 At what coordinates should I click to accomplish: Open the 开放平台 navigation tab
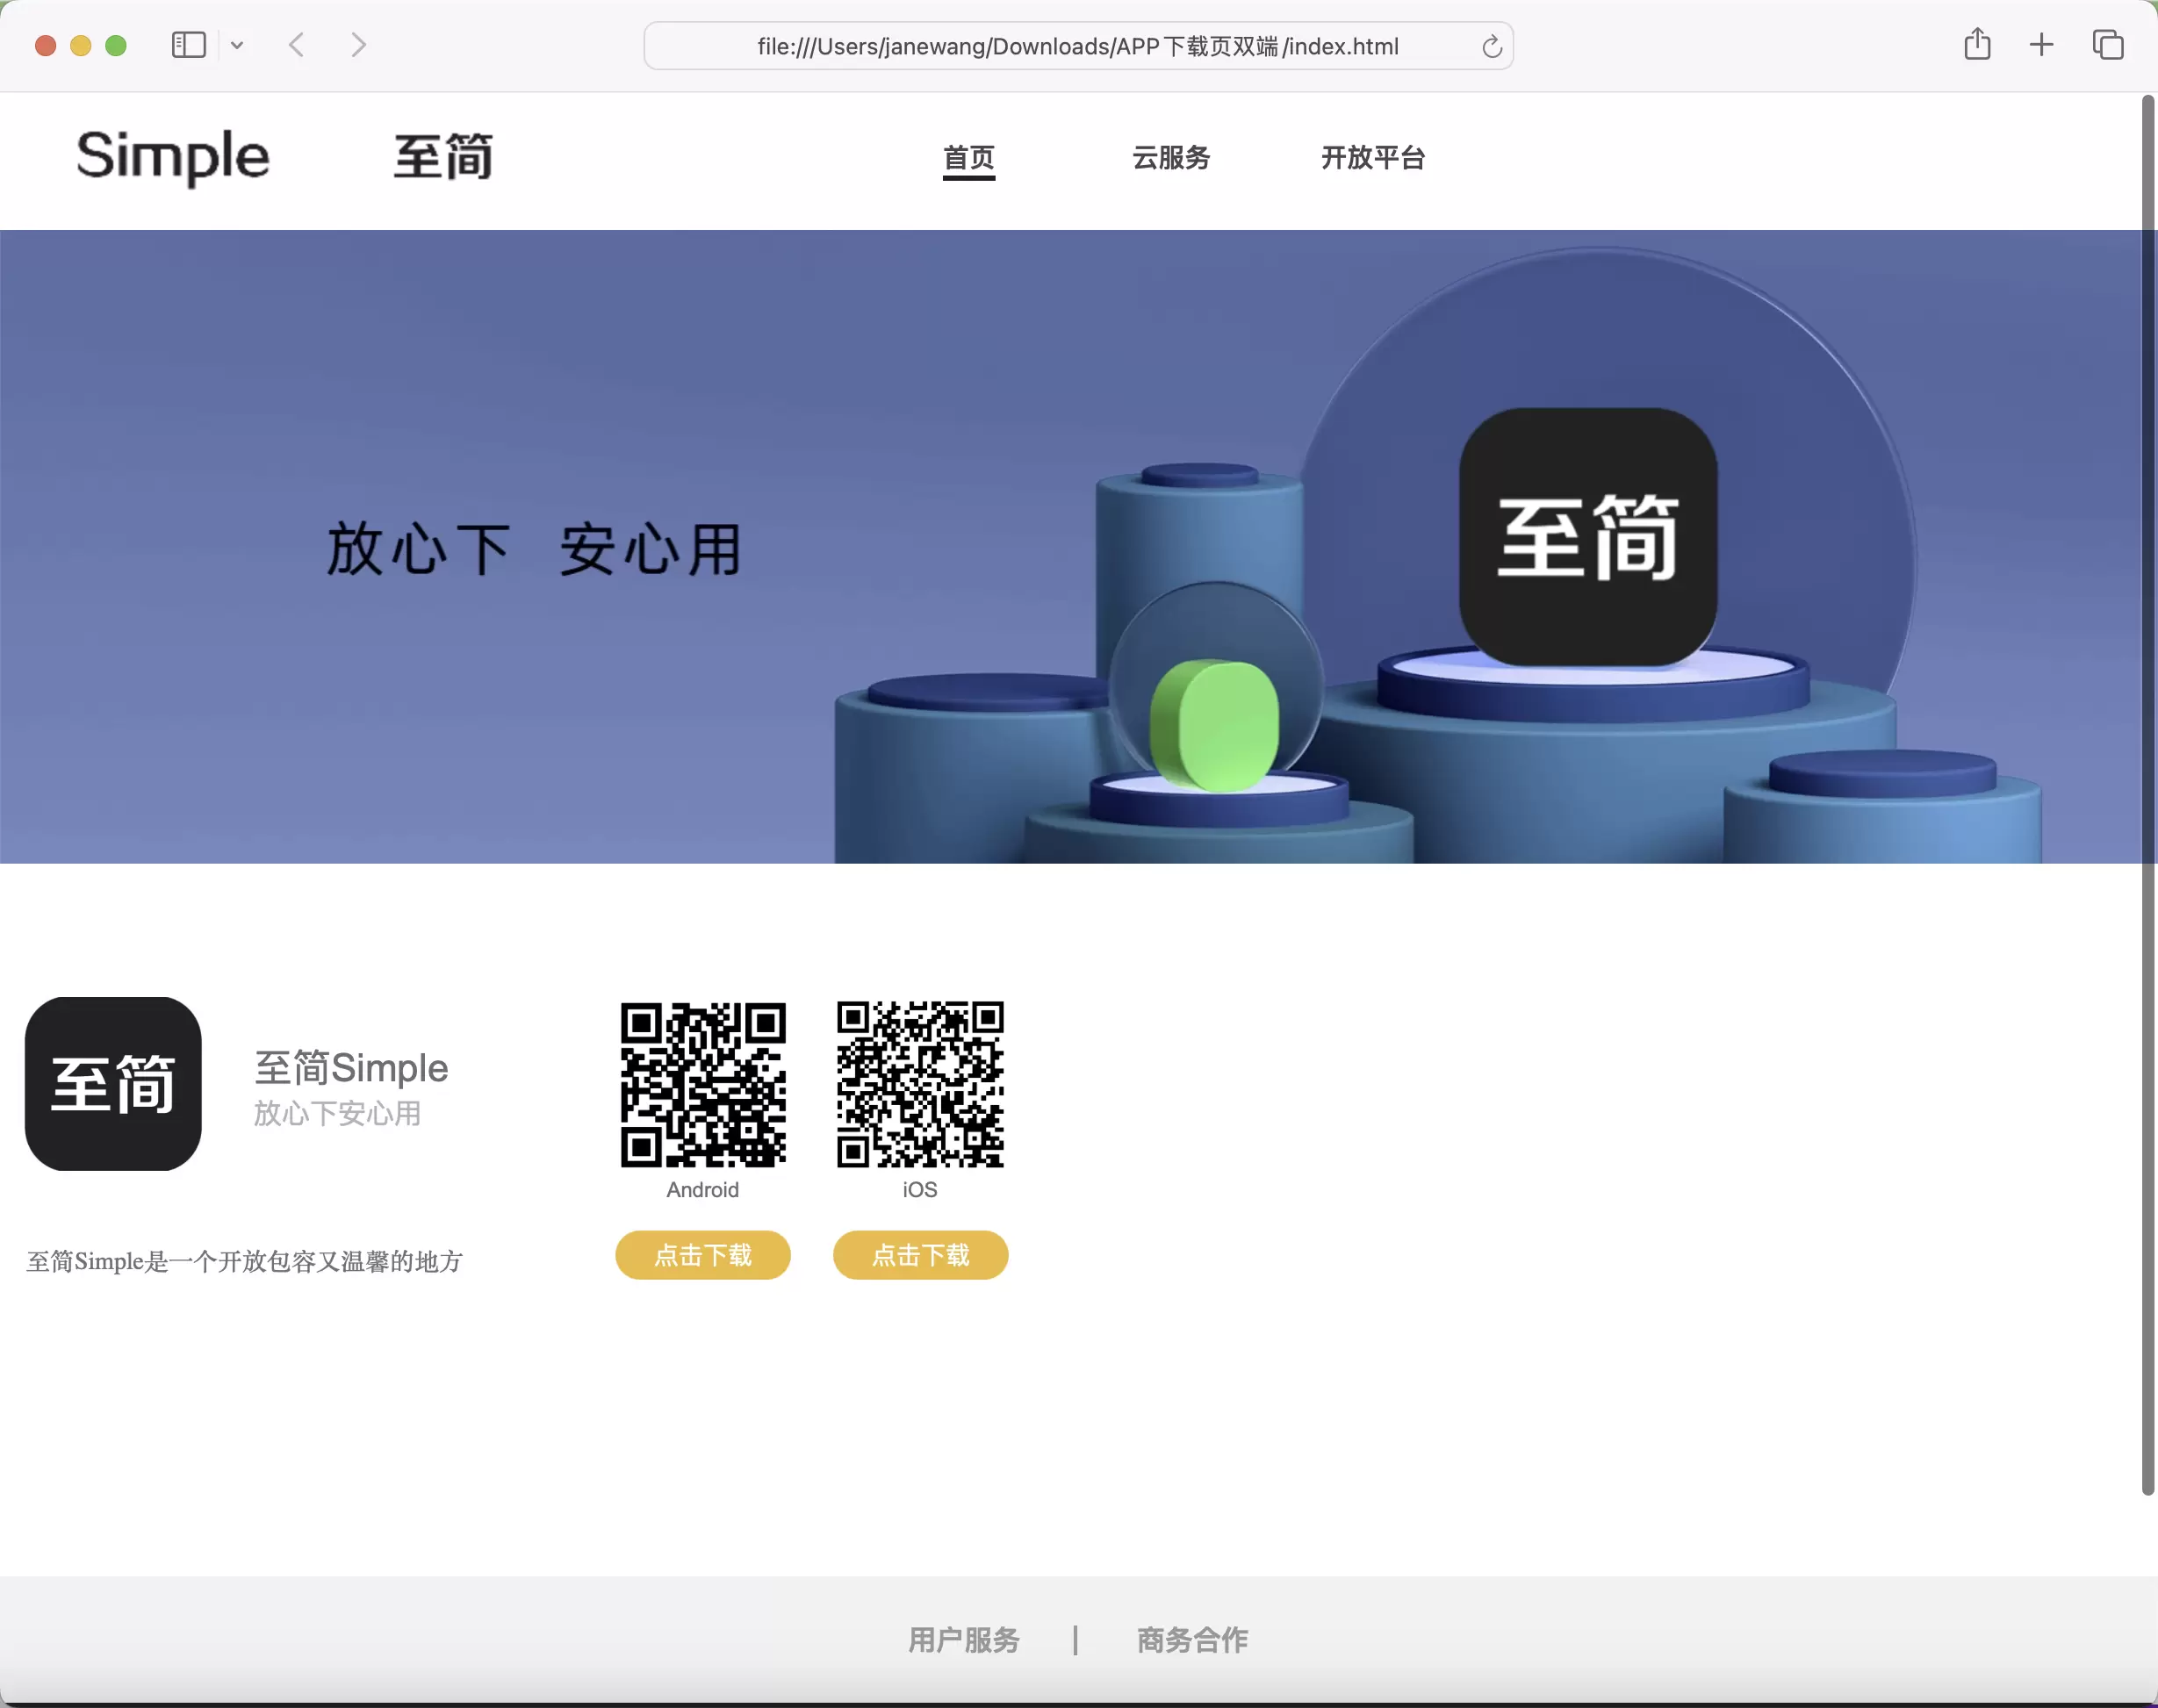pyautogui.click(x=1373, y=158)
